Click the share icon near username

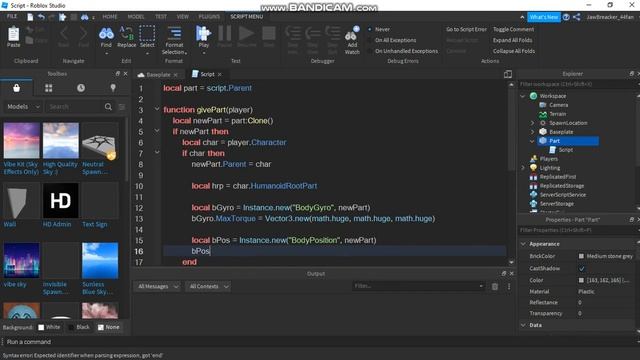(576, 17)
